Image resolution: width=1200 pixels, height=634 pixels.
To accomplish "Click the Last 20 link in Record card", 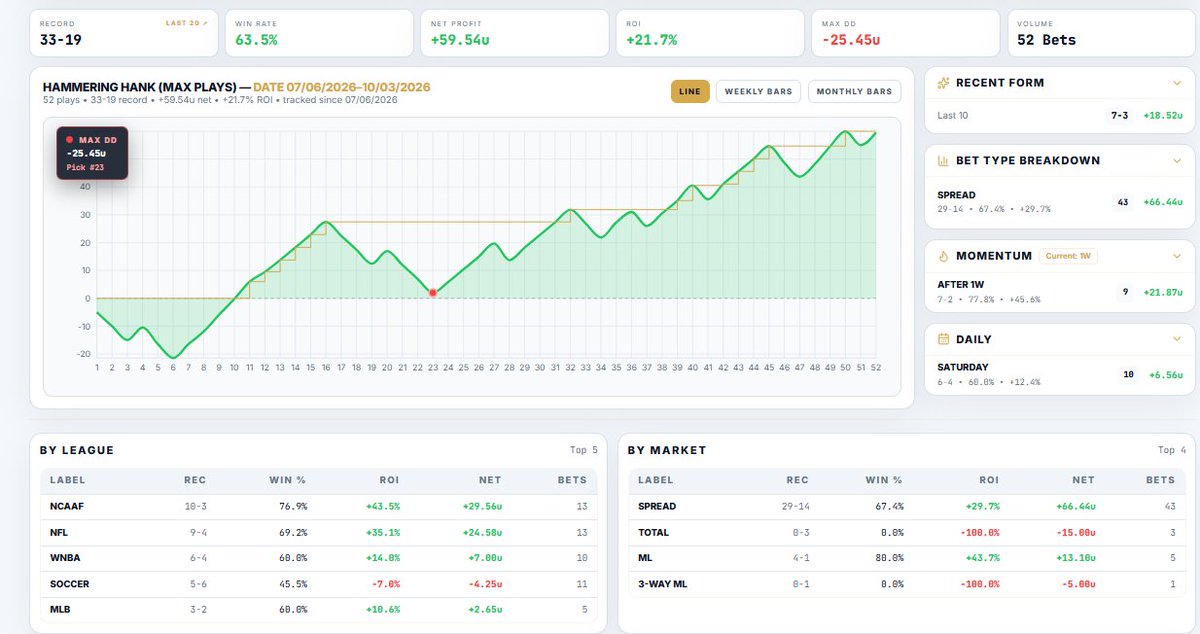I will [x=187, y=22].
